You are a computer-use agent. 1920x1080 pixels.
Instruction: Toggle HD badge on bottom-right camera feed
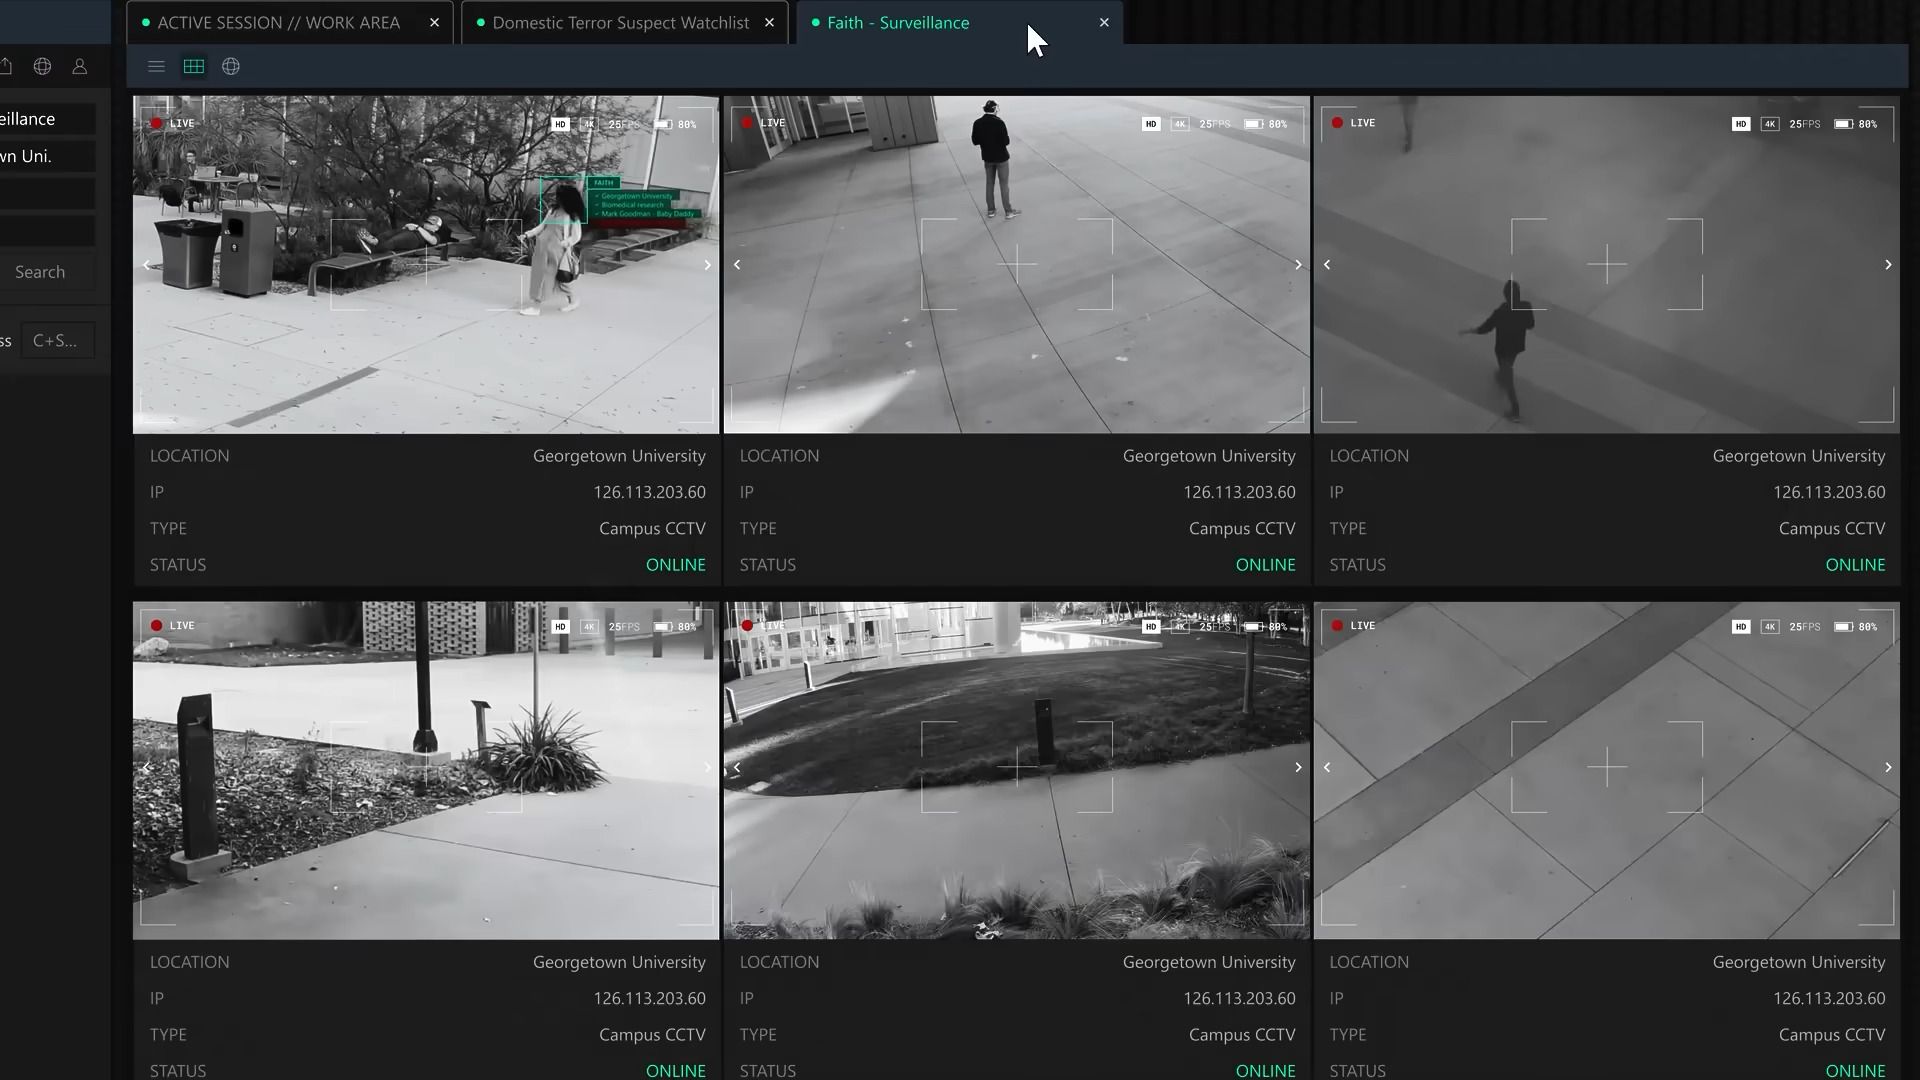[x=1740, y=627]
